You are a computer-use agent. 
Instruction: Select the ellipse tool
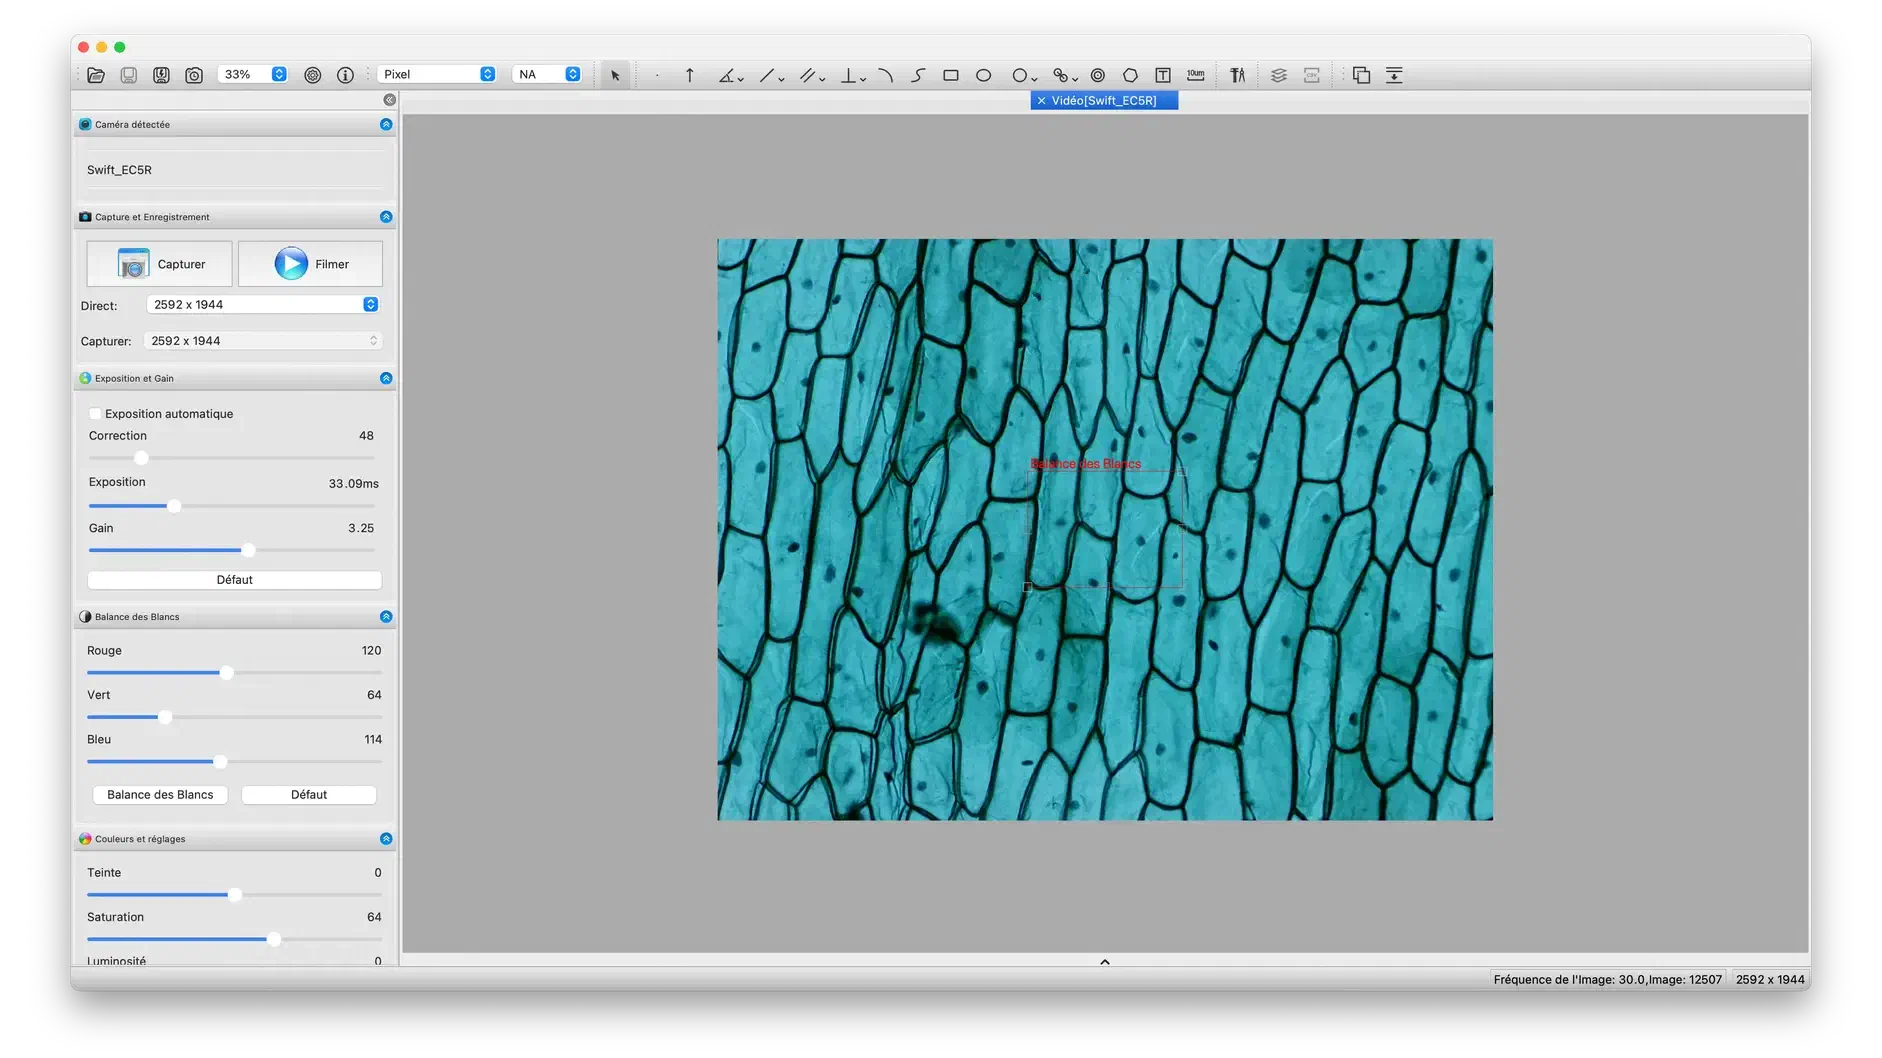coord(984,75)
